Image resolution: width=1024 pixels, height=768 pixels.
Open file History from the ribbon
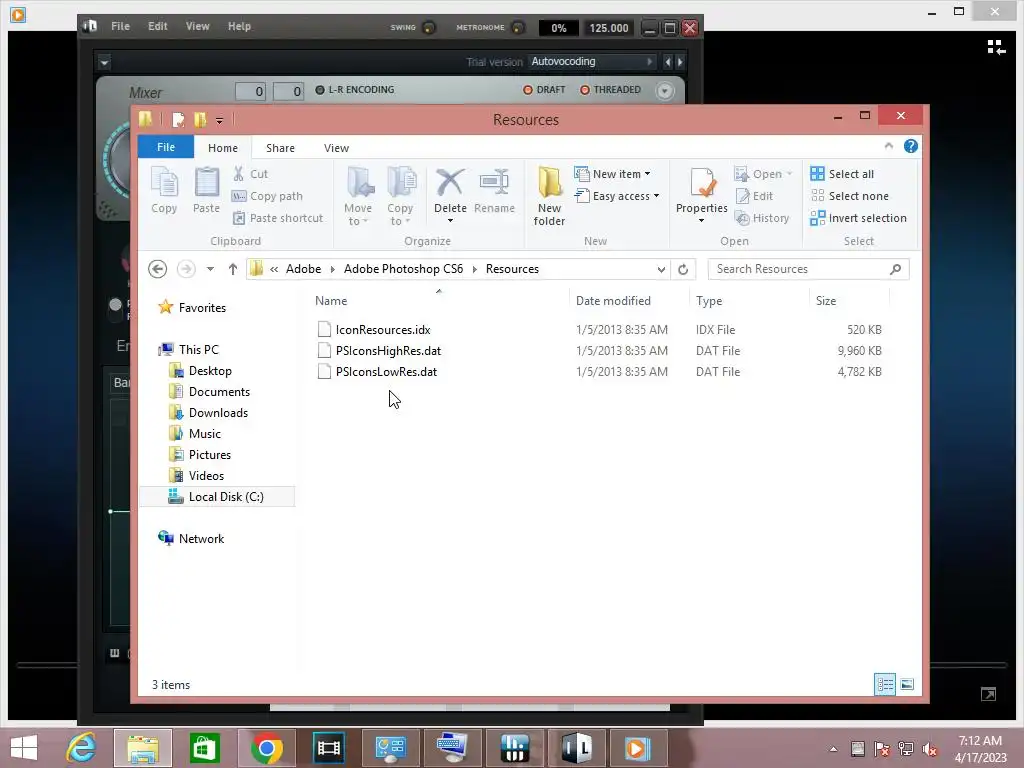coord(762,218)
